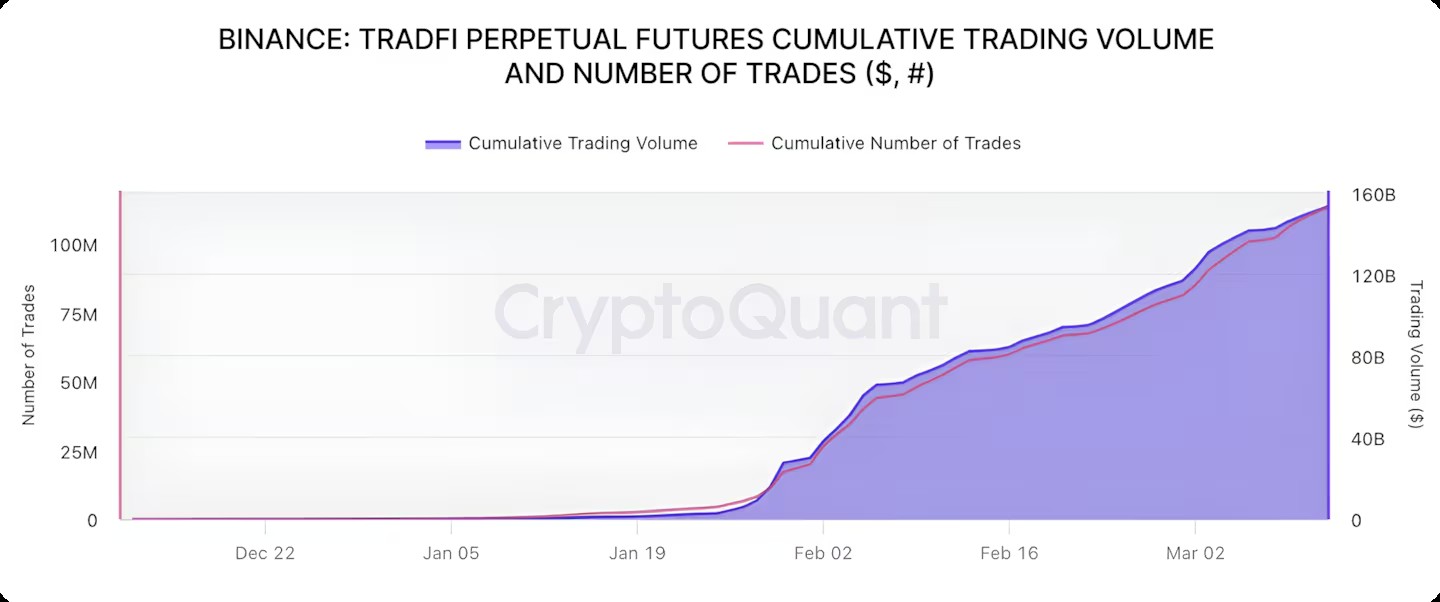The height and width of the screenshot is (602, 1440).
Task: Click the CryptoQuant watermark logo
Action: coord(720,312)
